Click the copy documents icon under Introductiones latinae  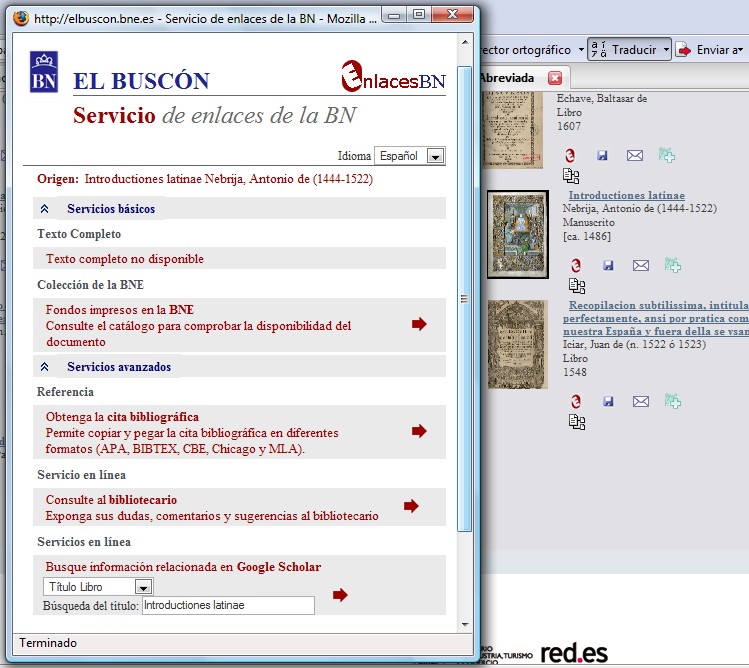point(577,286)
